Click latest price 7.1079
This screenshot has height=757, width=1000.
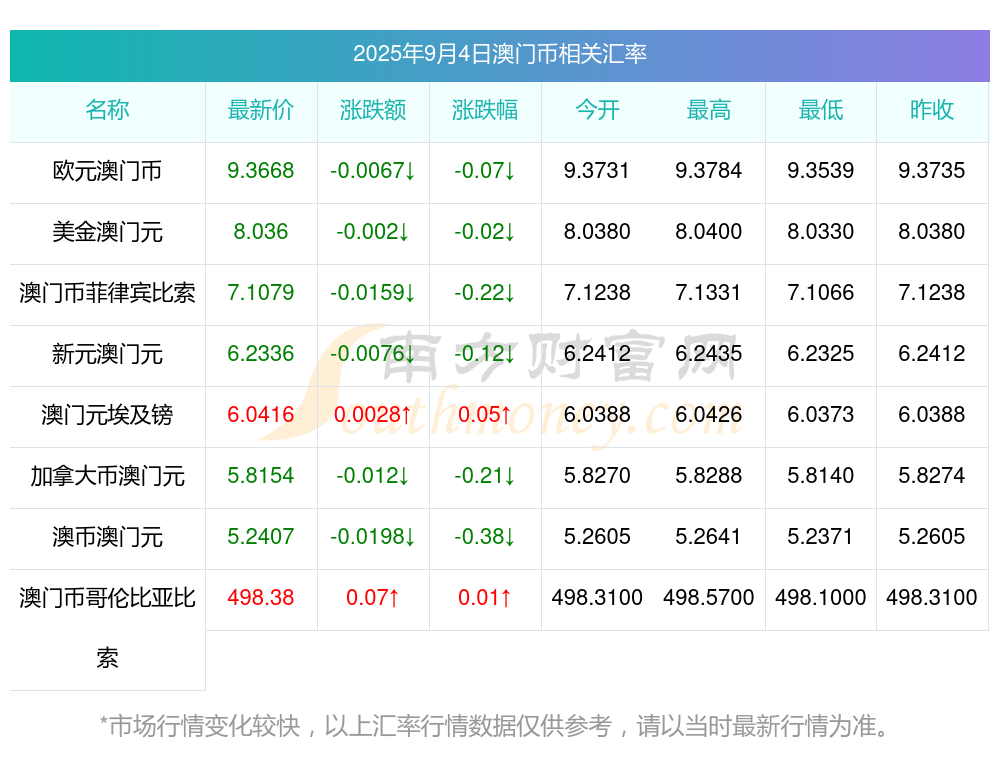261,293
